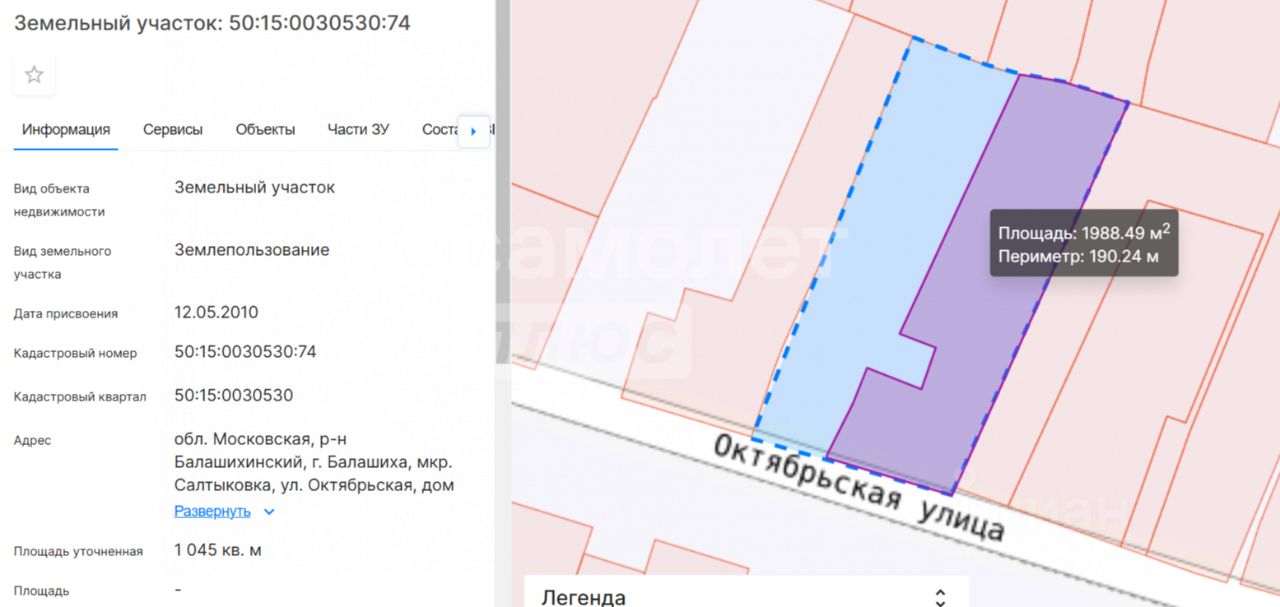Switch to the Сервисы tab

[173, 130]
